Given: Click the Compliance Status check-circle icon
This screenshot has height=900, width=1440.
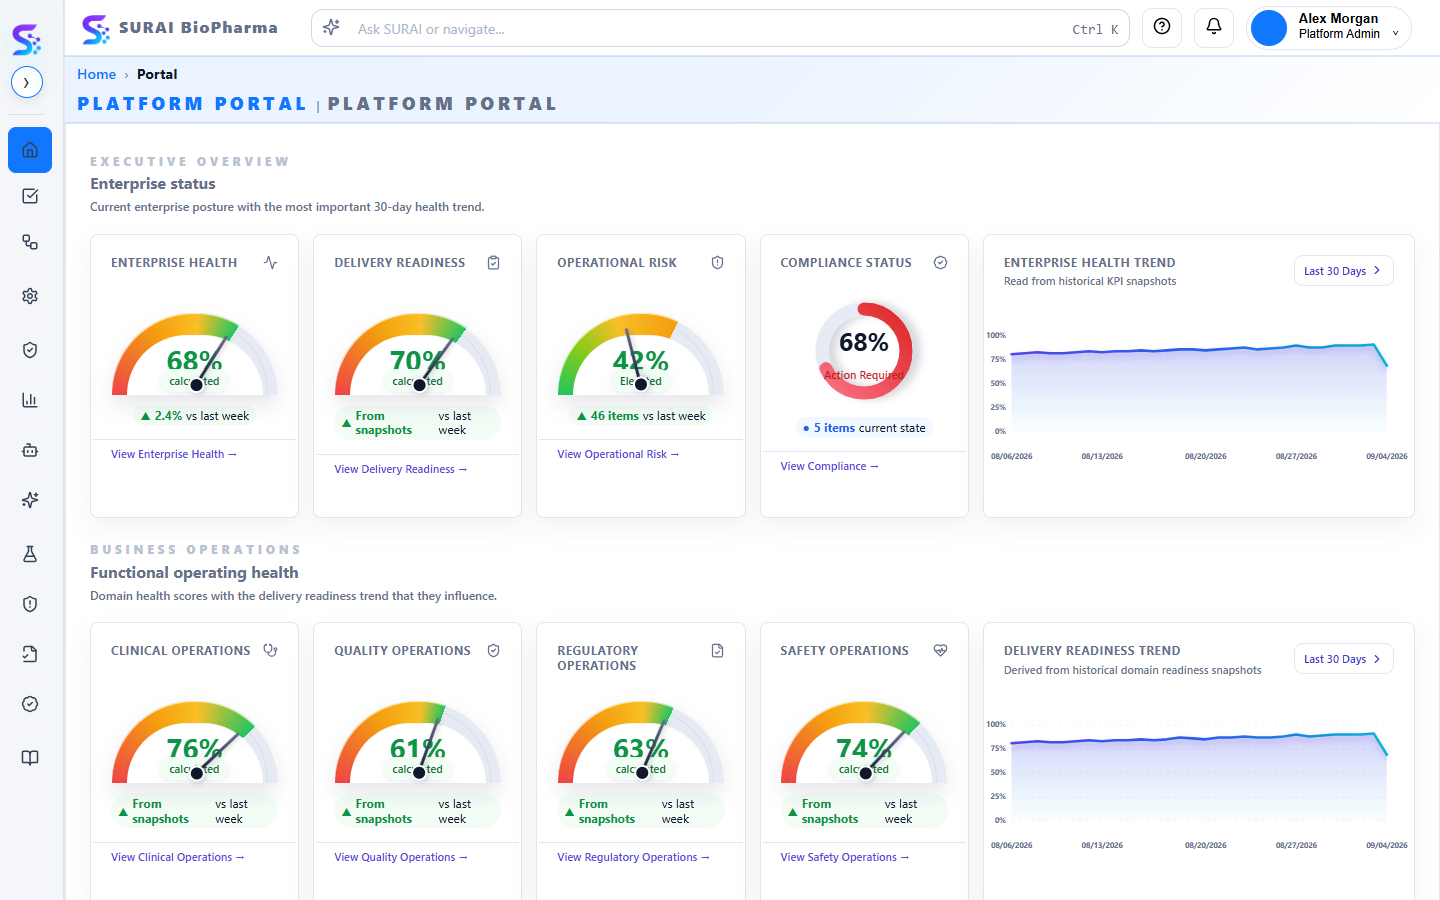Looking at the screenshot, I should [940, 263].
